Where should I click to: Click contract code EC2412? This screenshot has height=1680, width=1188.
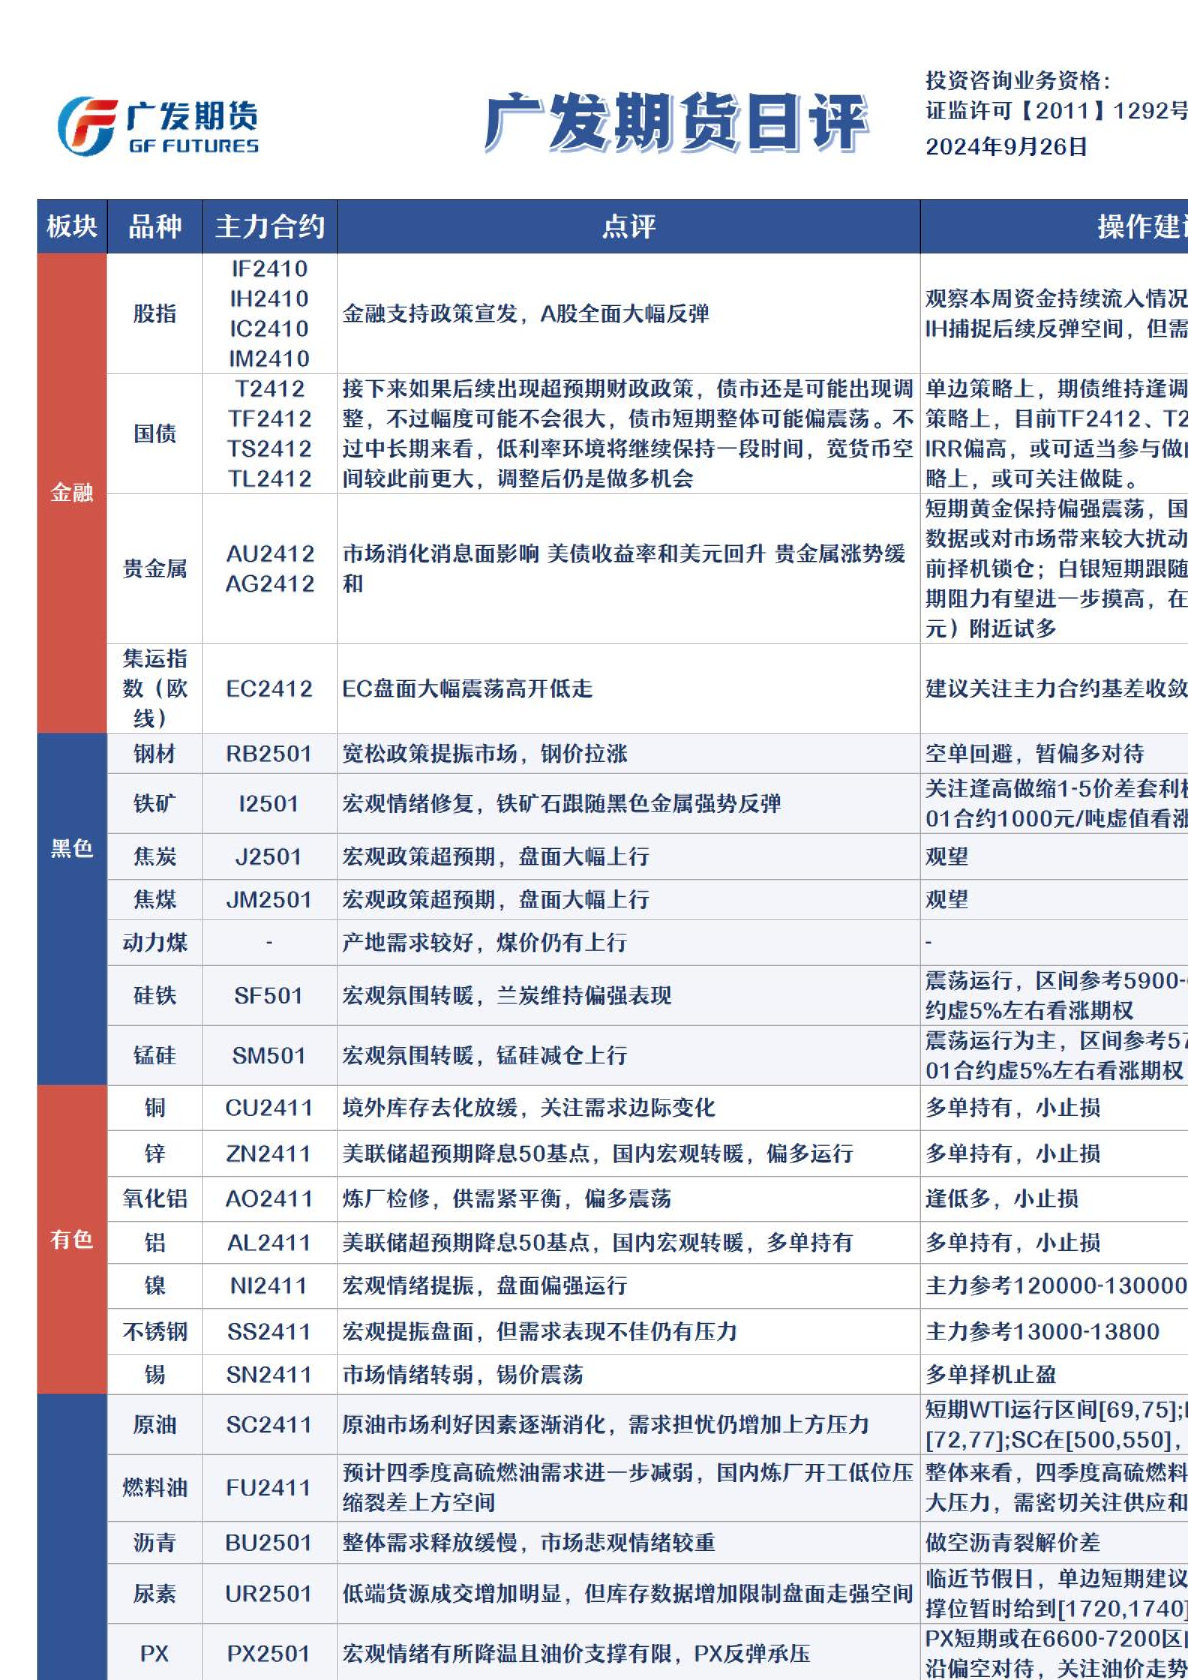pyautogui.click(x=270, y=689)
